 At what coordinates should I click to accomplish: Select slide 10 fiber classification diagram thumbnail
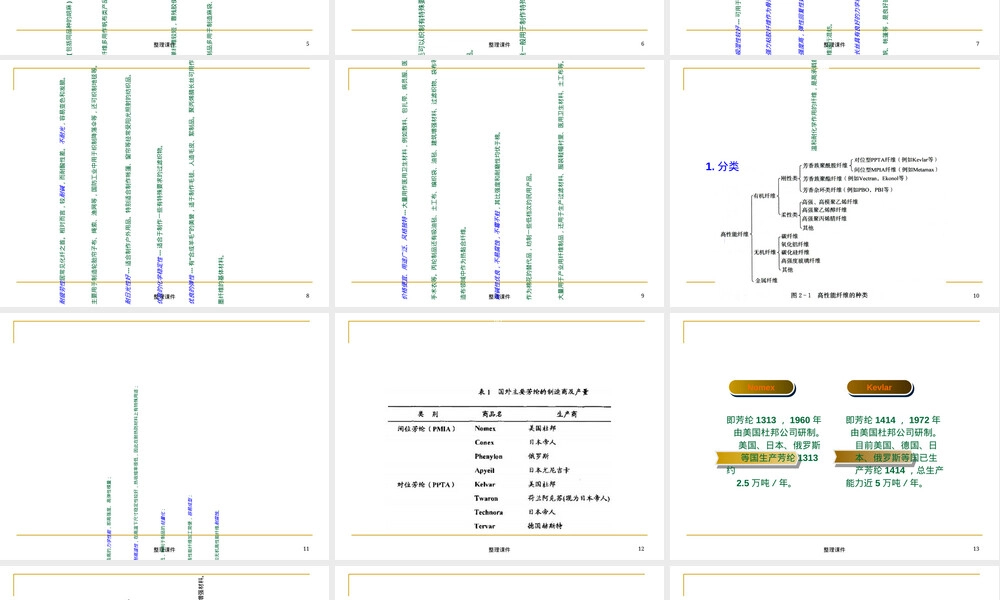(835, 183)
